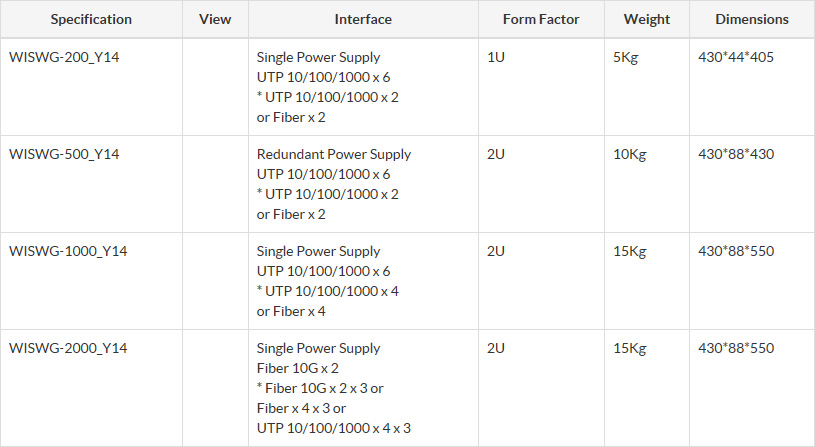Click the Specification column header

[91, 19]
